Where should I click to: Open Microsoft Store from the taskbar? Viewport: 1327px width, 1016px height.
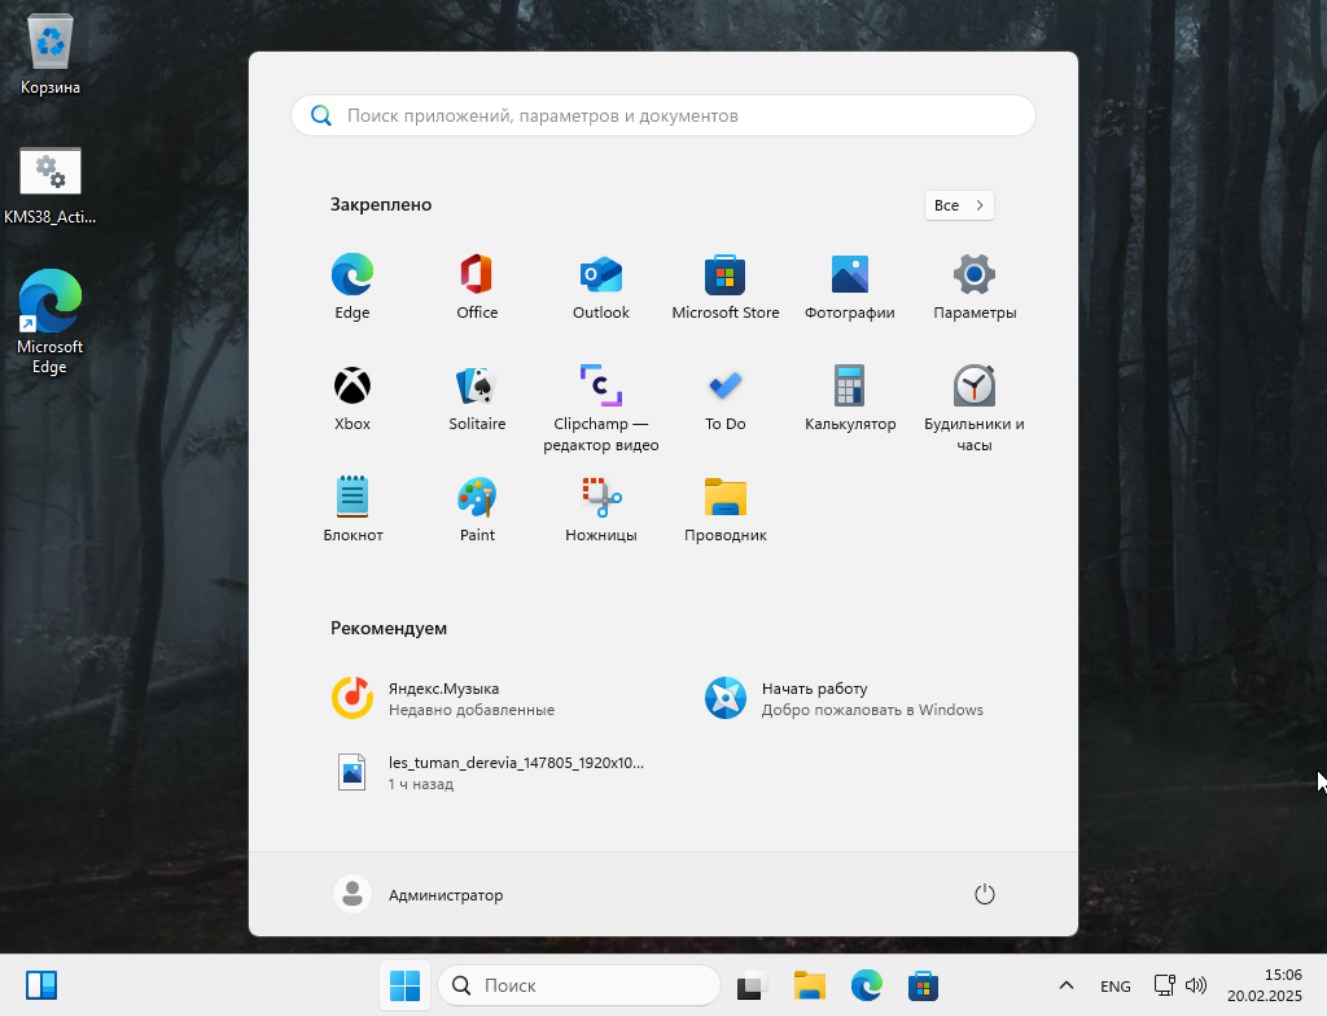(923, 985)
